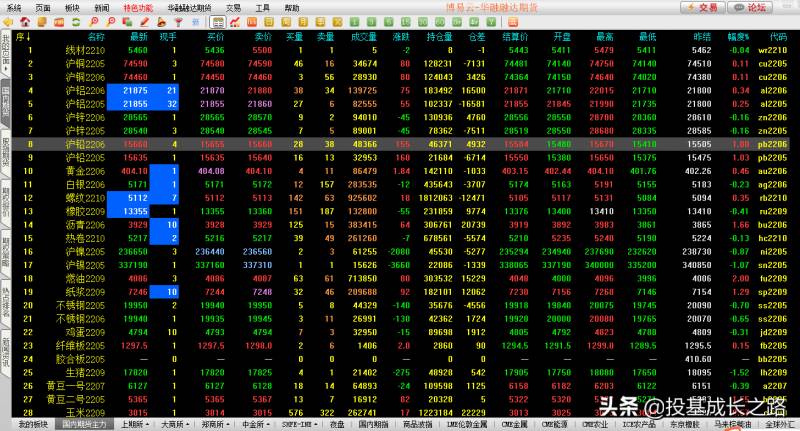Go to home via the red house icon
Image resolution: width=800 pixels, height=431 pixels.
[x=25, y=22]
